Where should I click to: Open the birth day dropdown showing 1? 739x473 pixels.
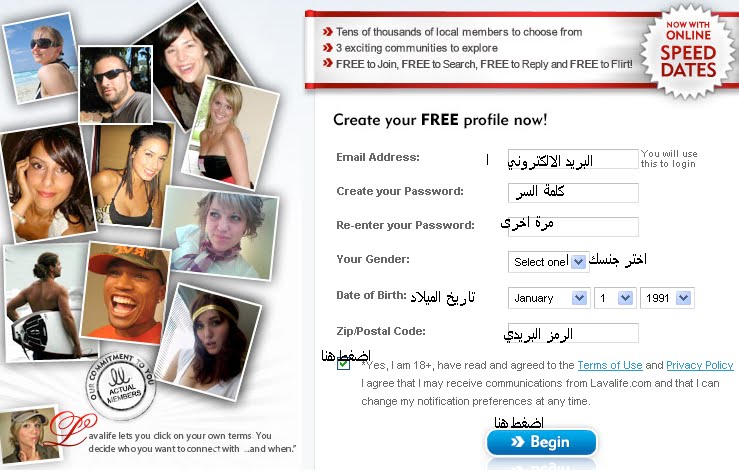click(x=615, y=298)
